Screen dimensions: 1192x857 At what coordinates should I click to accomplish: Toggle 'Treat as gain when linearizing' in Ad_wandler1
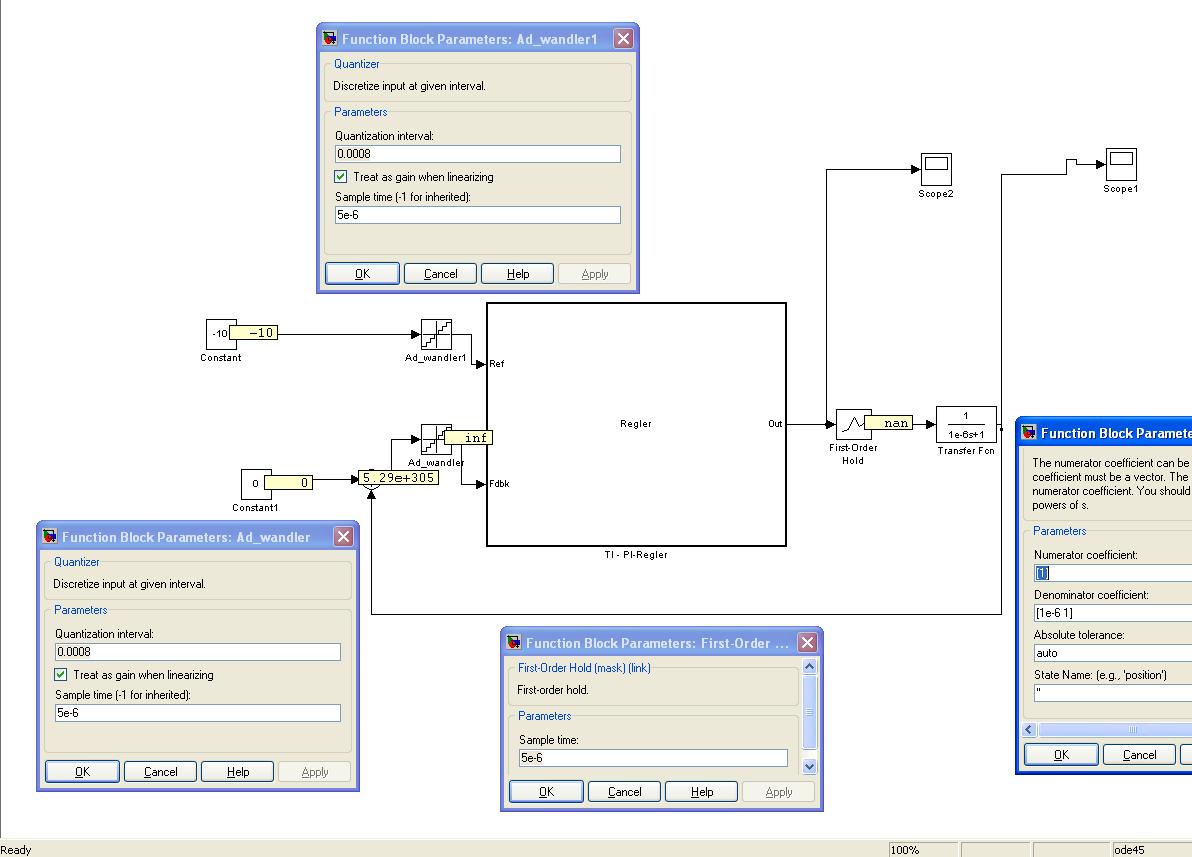341,177
